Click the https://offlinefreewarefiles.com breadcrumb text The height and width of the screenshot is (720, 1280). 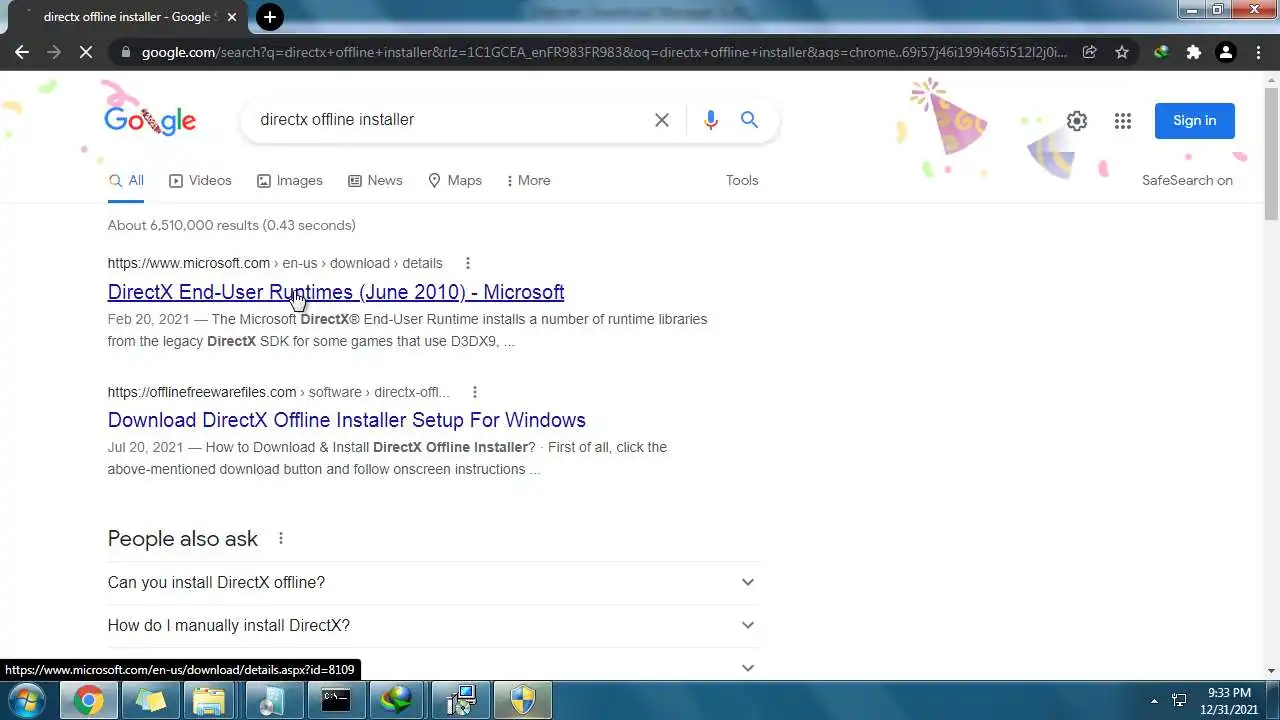tap(202, 392)
